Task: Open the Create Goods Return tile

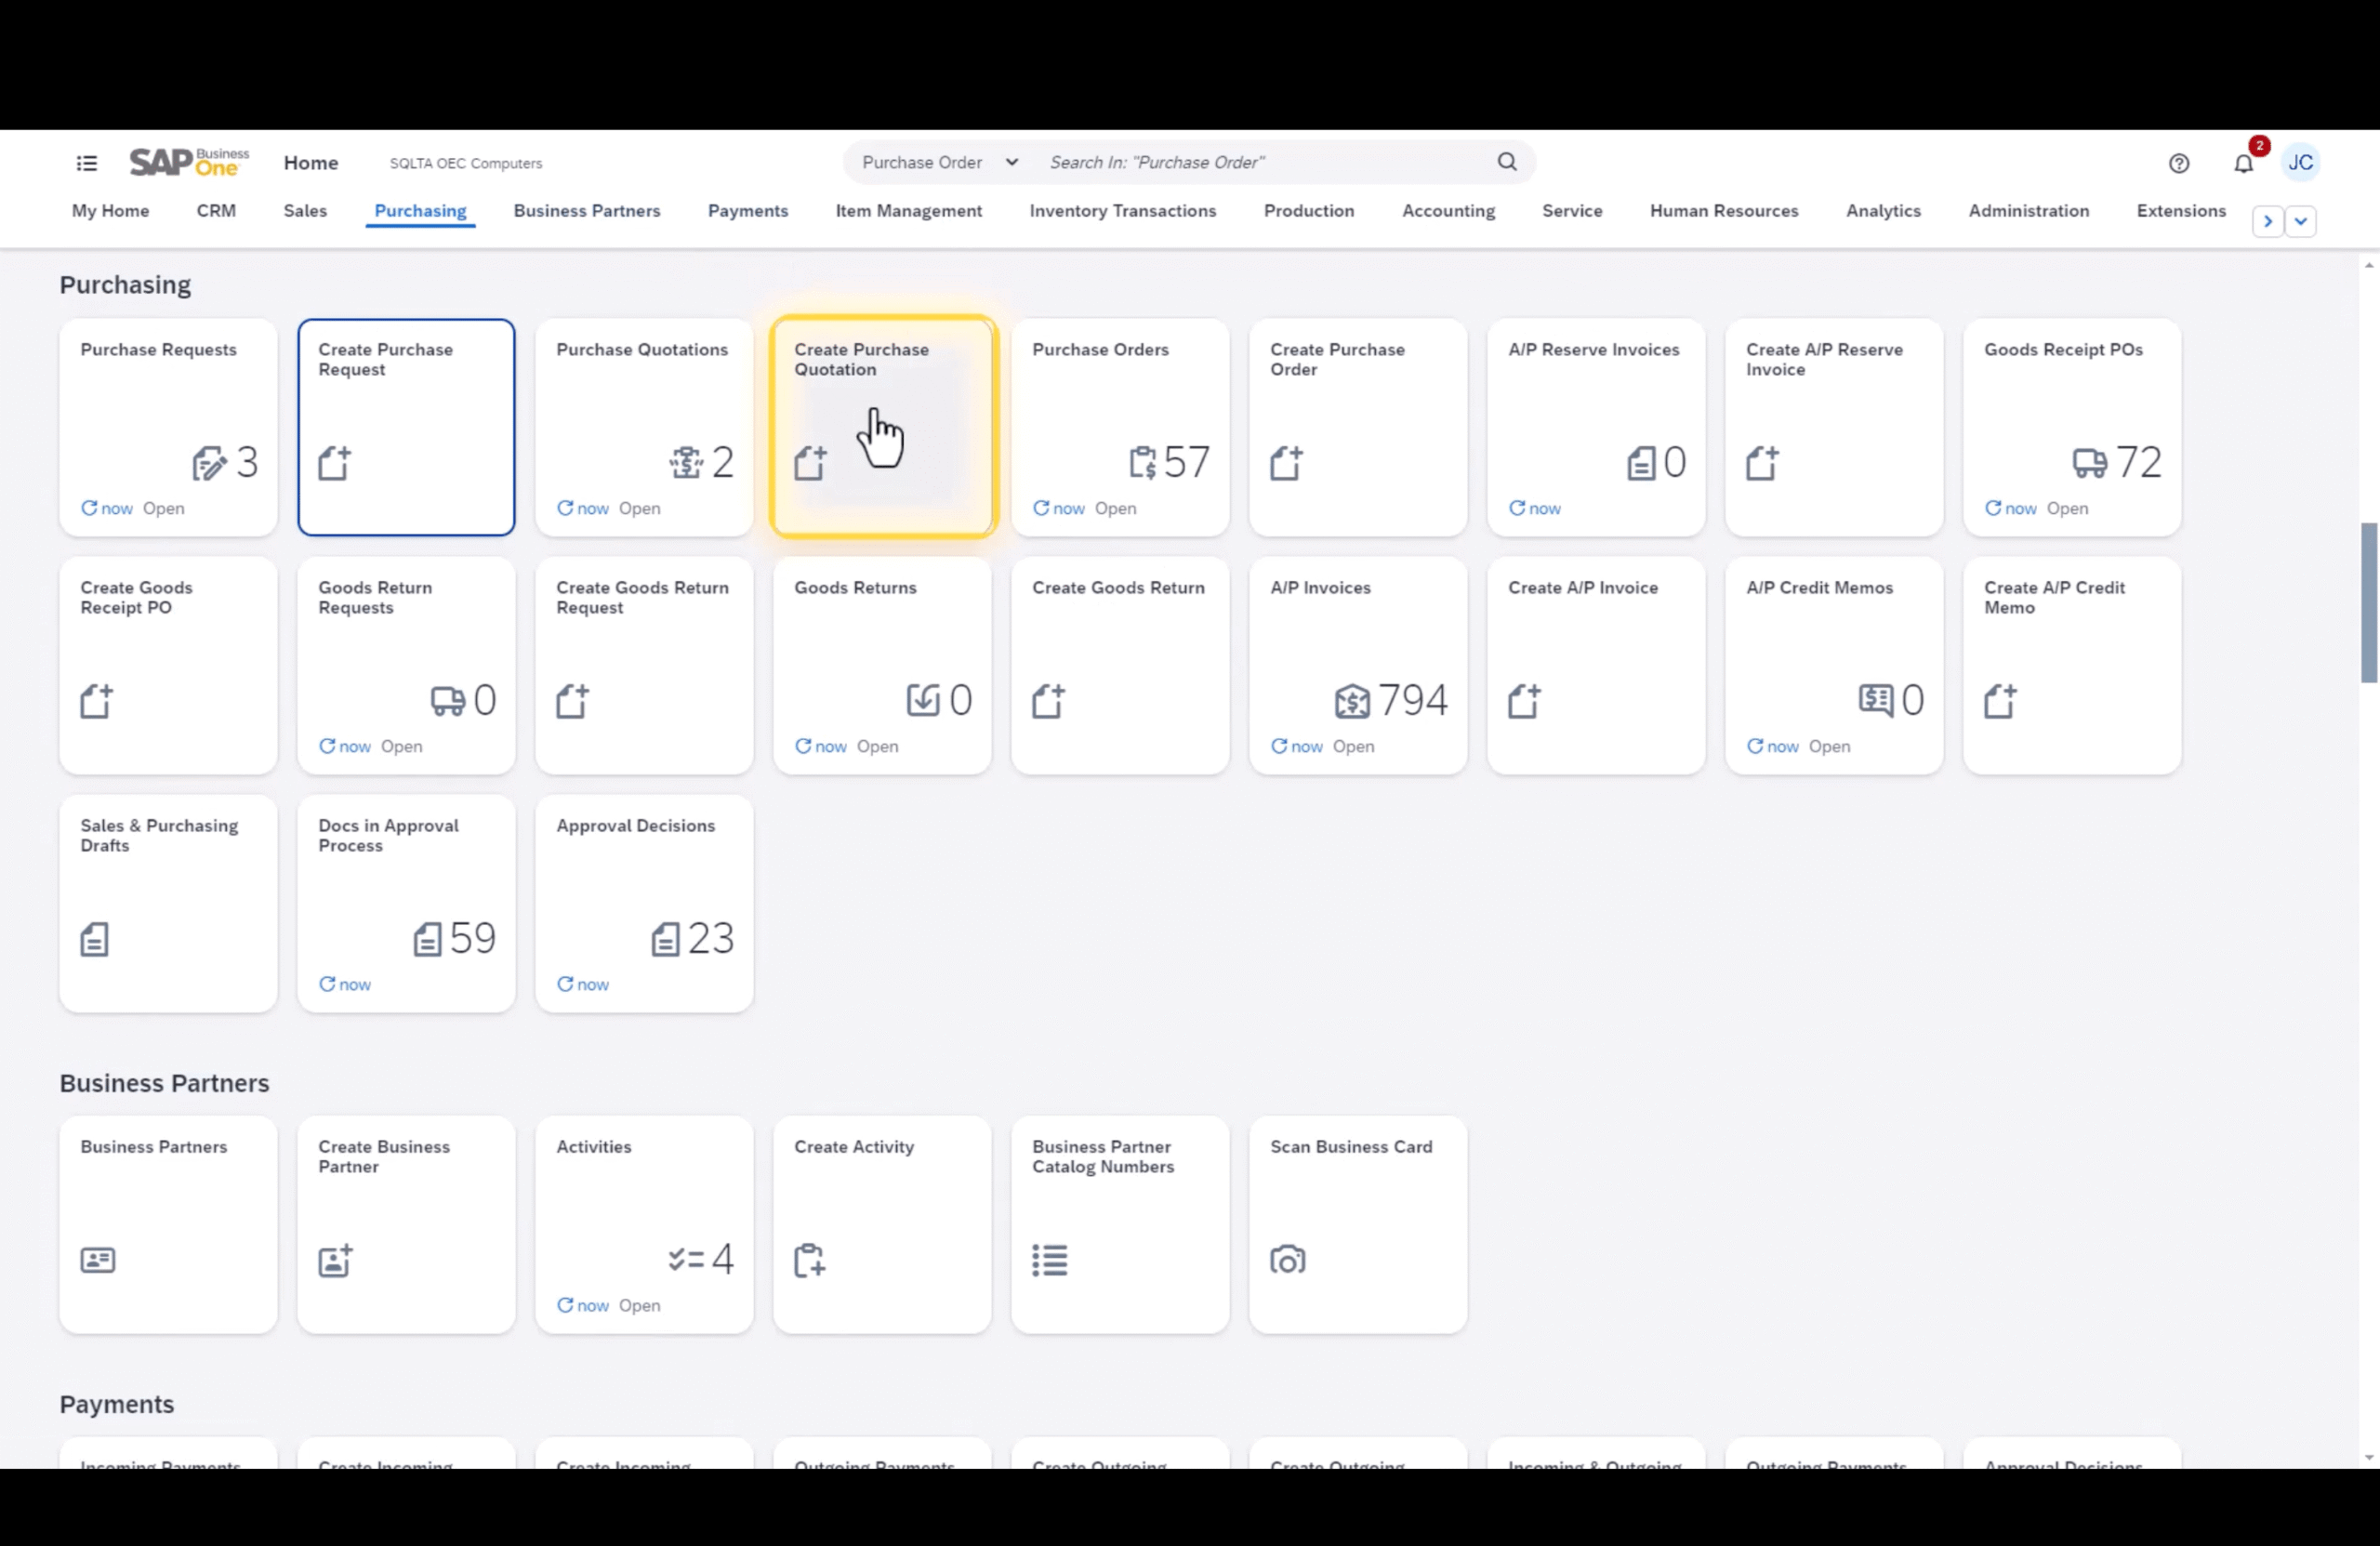Action: point(1120,665)
